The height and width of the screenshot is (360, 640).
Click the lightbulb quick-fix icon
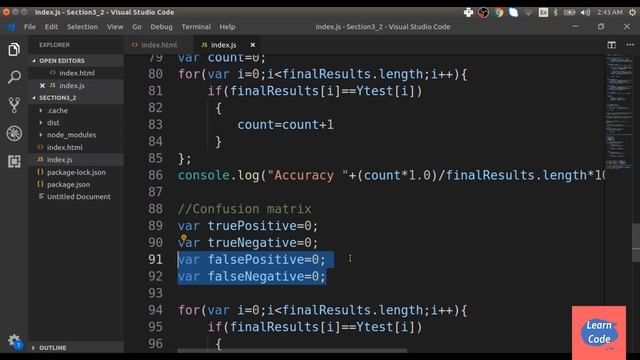tap(184, 238)
